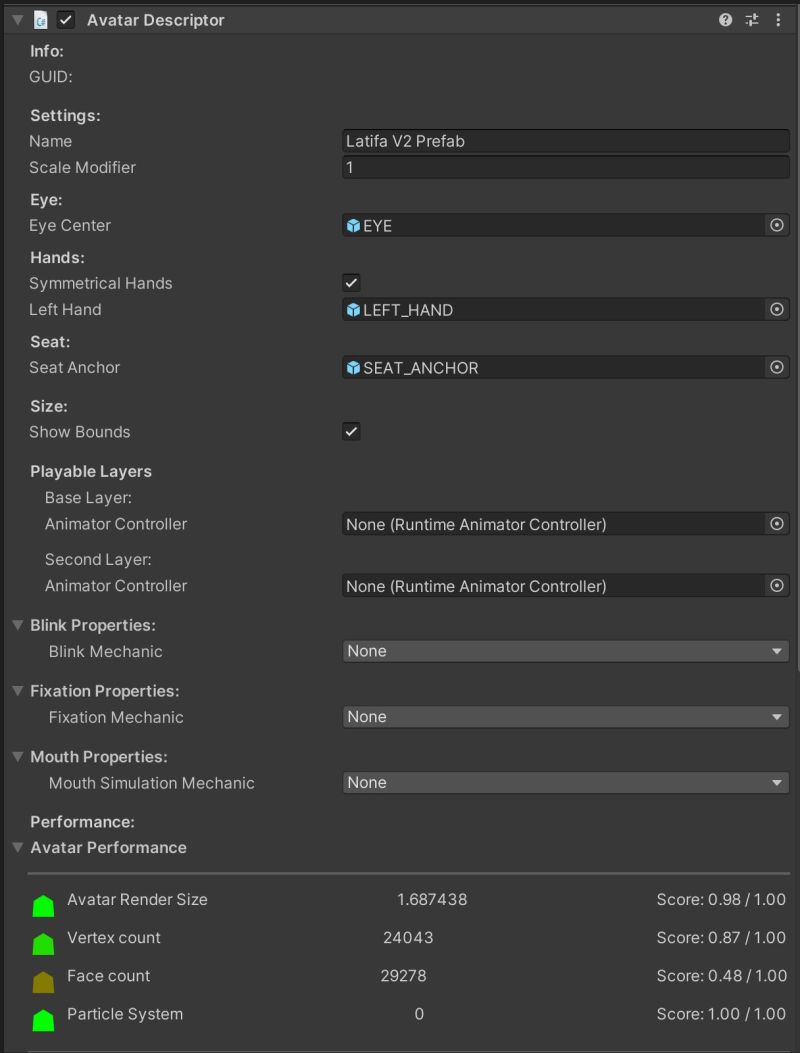The width and height of the screenshot is (800, 1053).
Task: Open the Avatar Descriptor help reference icon
Action: tap(726, 20)
